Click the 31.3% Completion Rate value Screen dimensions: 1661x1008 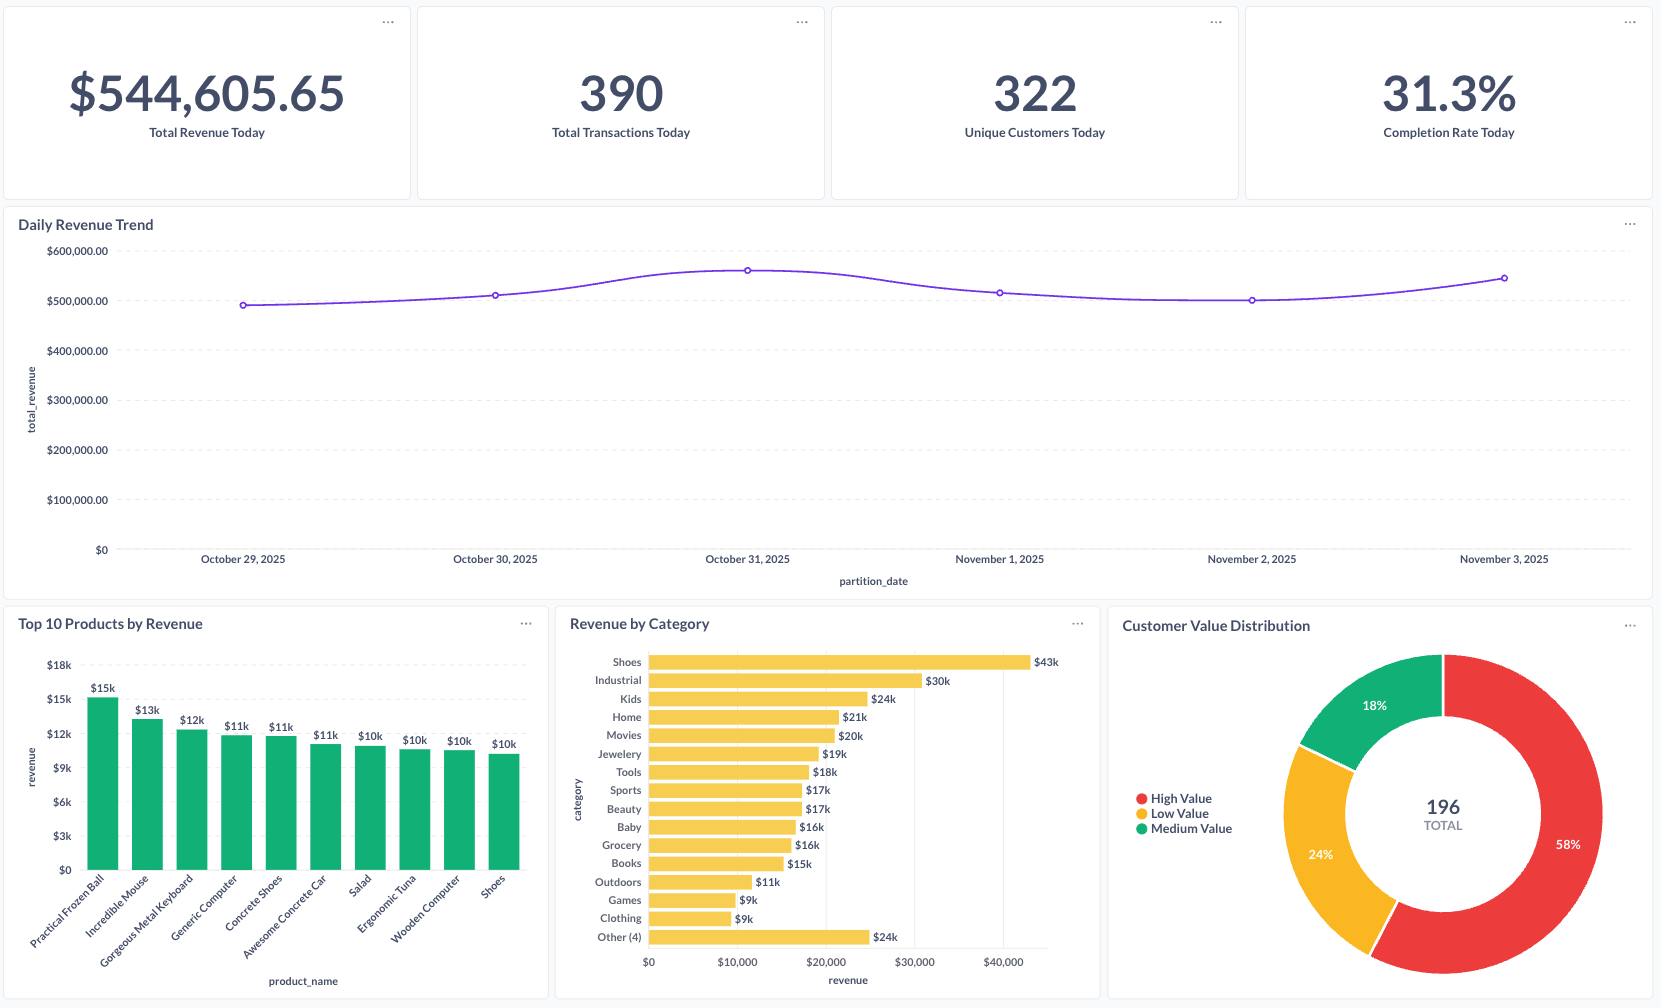tap(1449, 94)
